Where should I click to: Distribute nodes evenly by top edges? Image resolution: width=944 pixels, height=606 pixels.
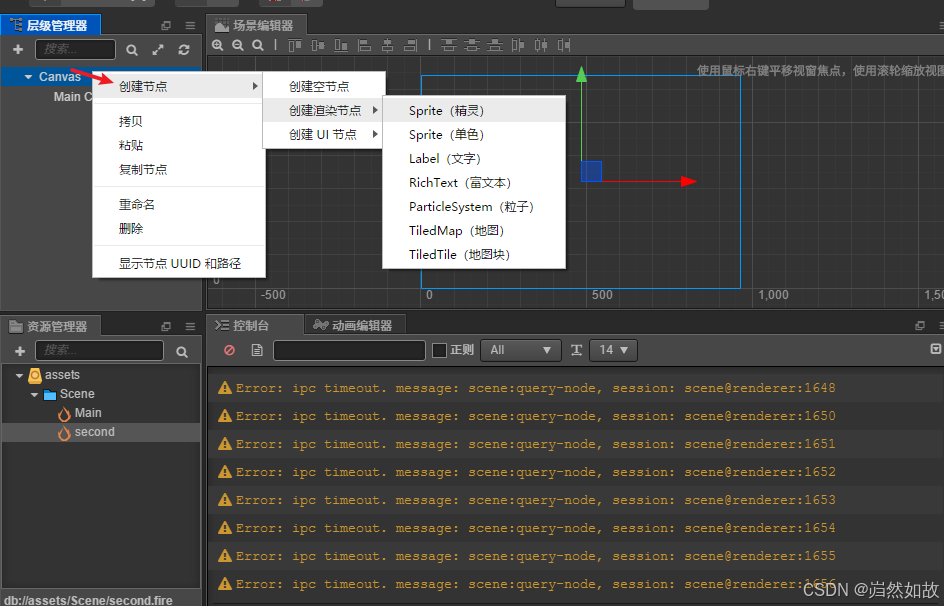tap(449, 45)
